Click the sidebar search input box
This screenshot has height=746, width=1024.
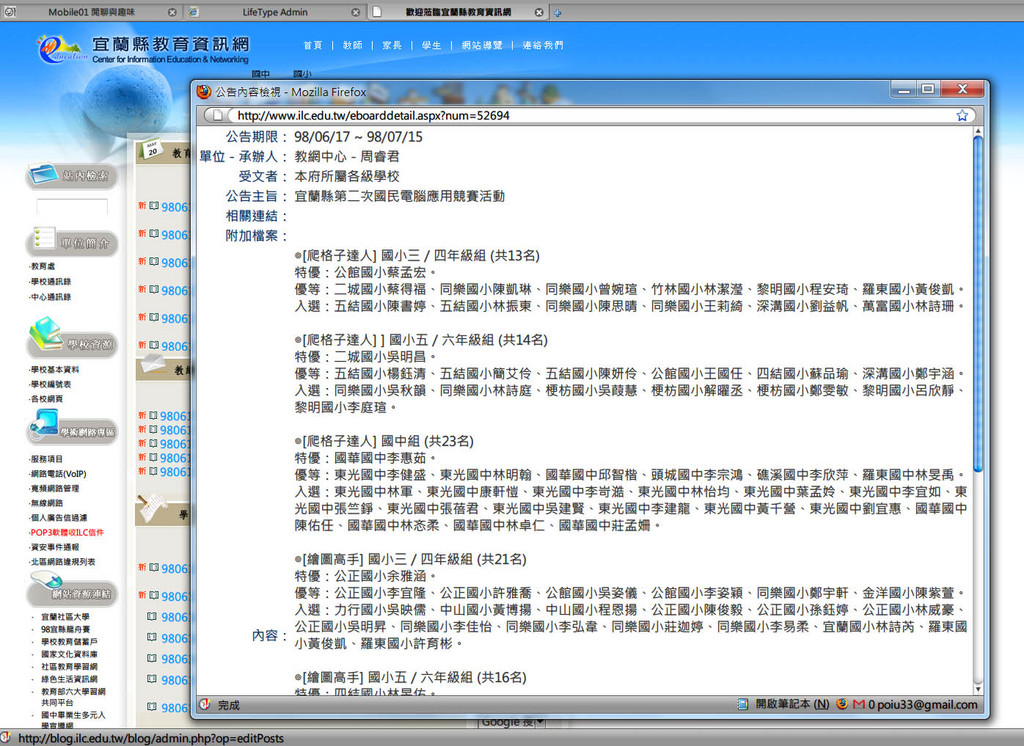(72, 208)
